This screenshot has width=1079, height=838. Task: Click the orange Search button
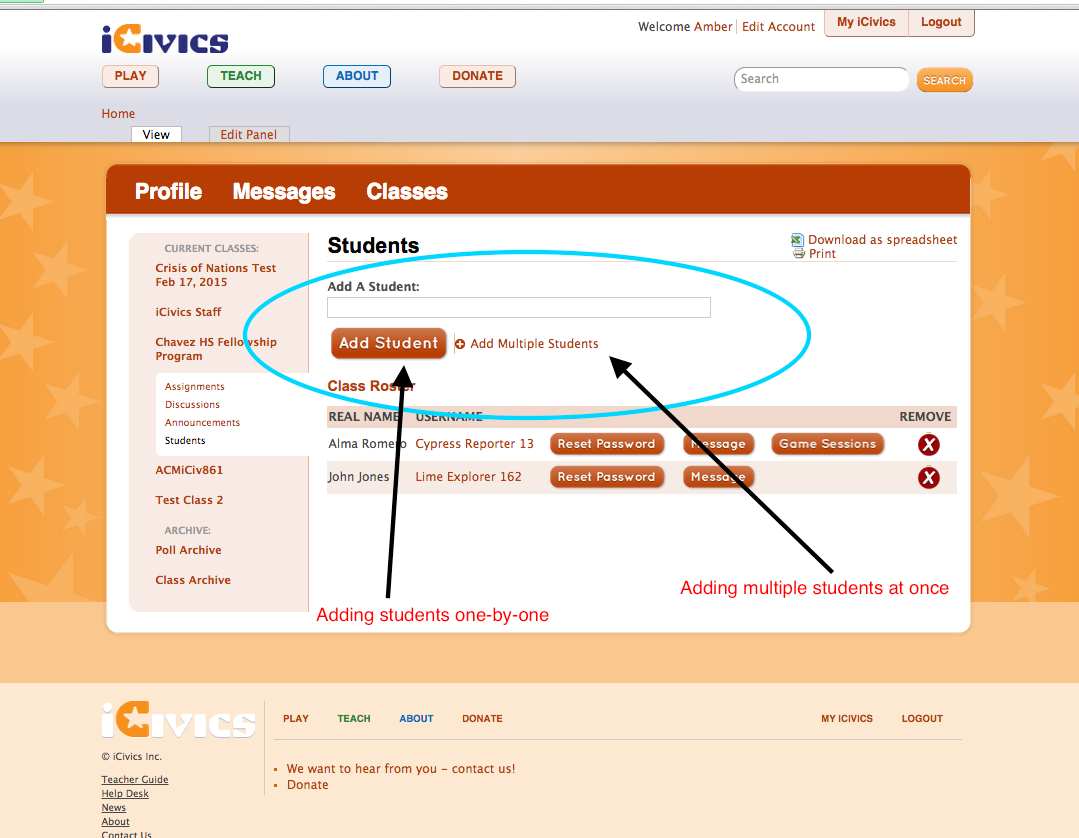pos(944,80)
